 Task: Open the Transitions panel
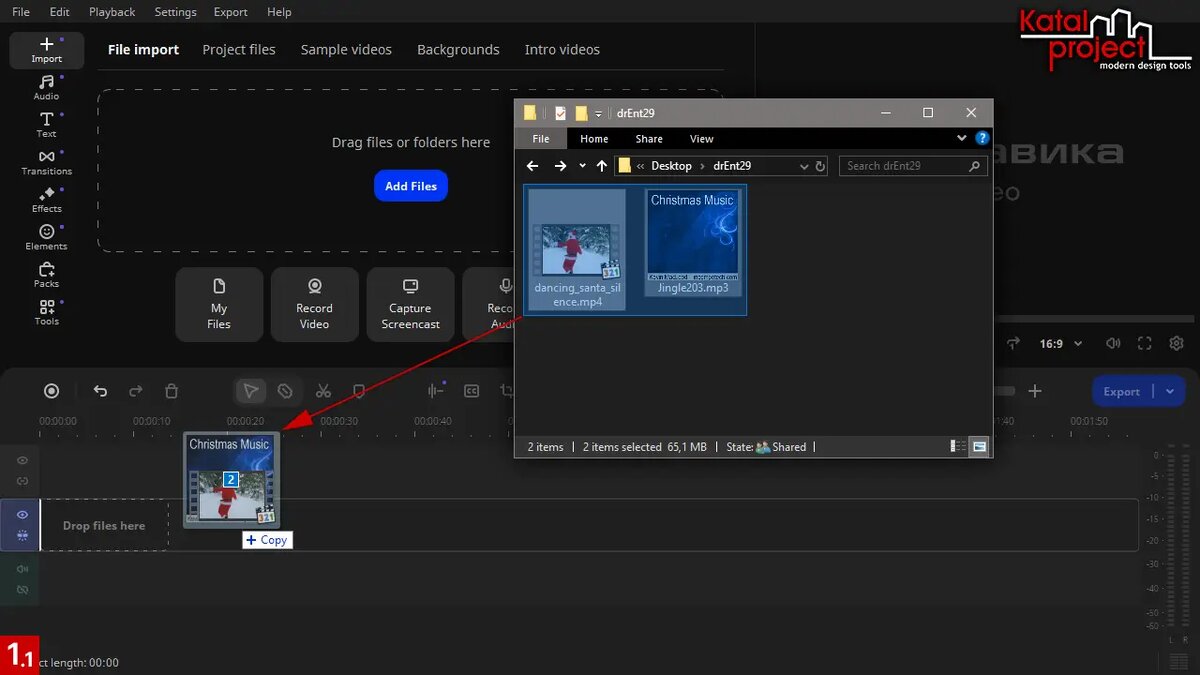pyautogui.click(x=46, y=163)
